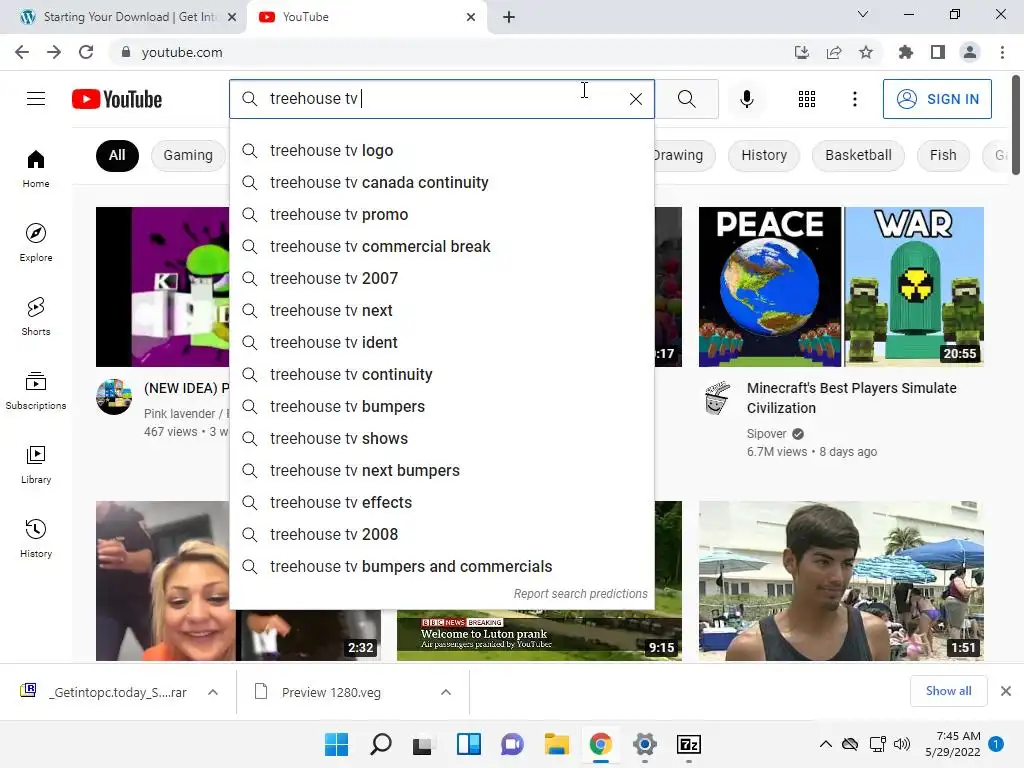
Task: Choose suggestion treehouse tv bumpers and commercials
Action: point(441,566)
